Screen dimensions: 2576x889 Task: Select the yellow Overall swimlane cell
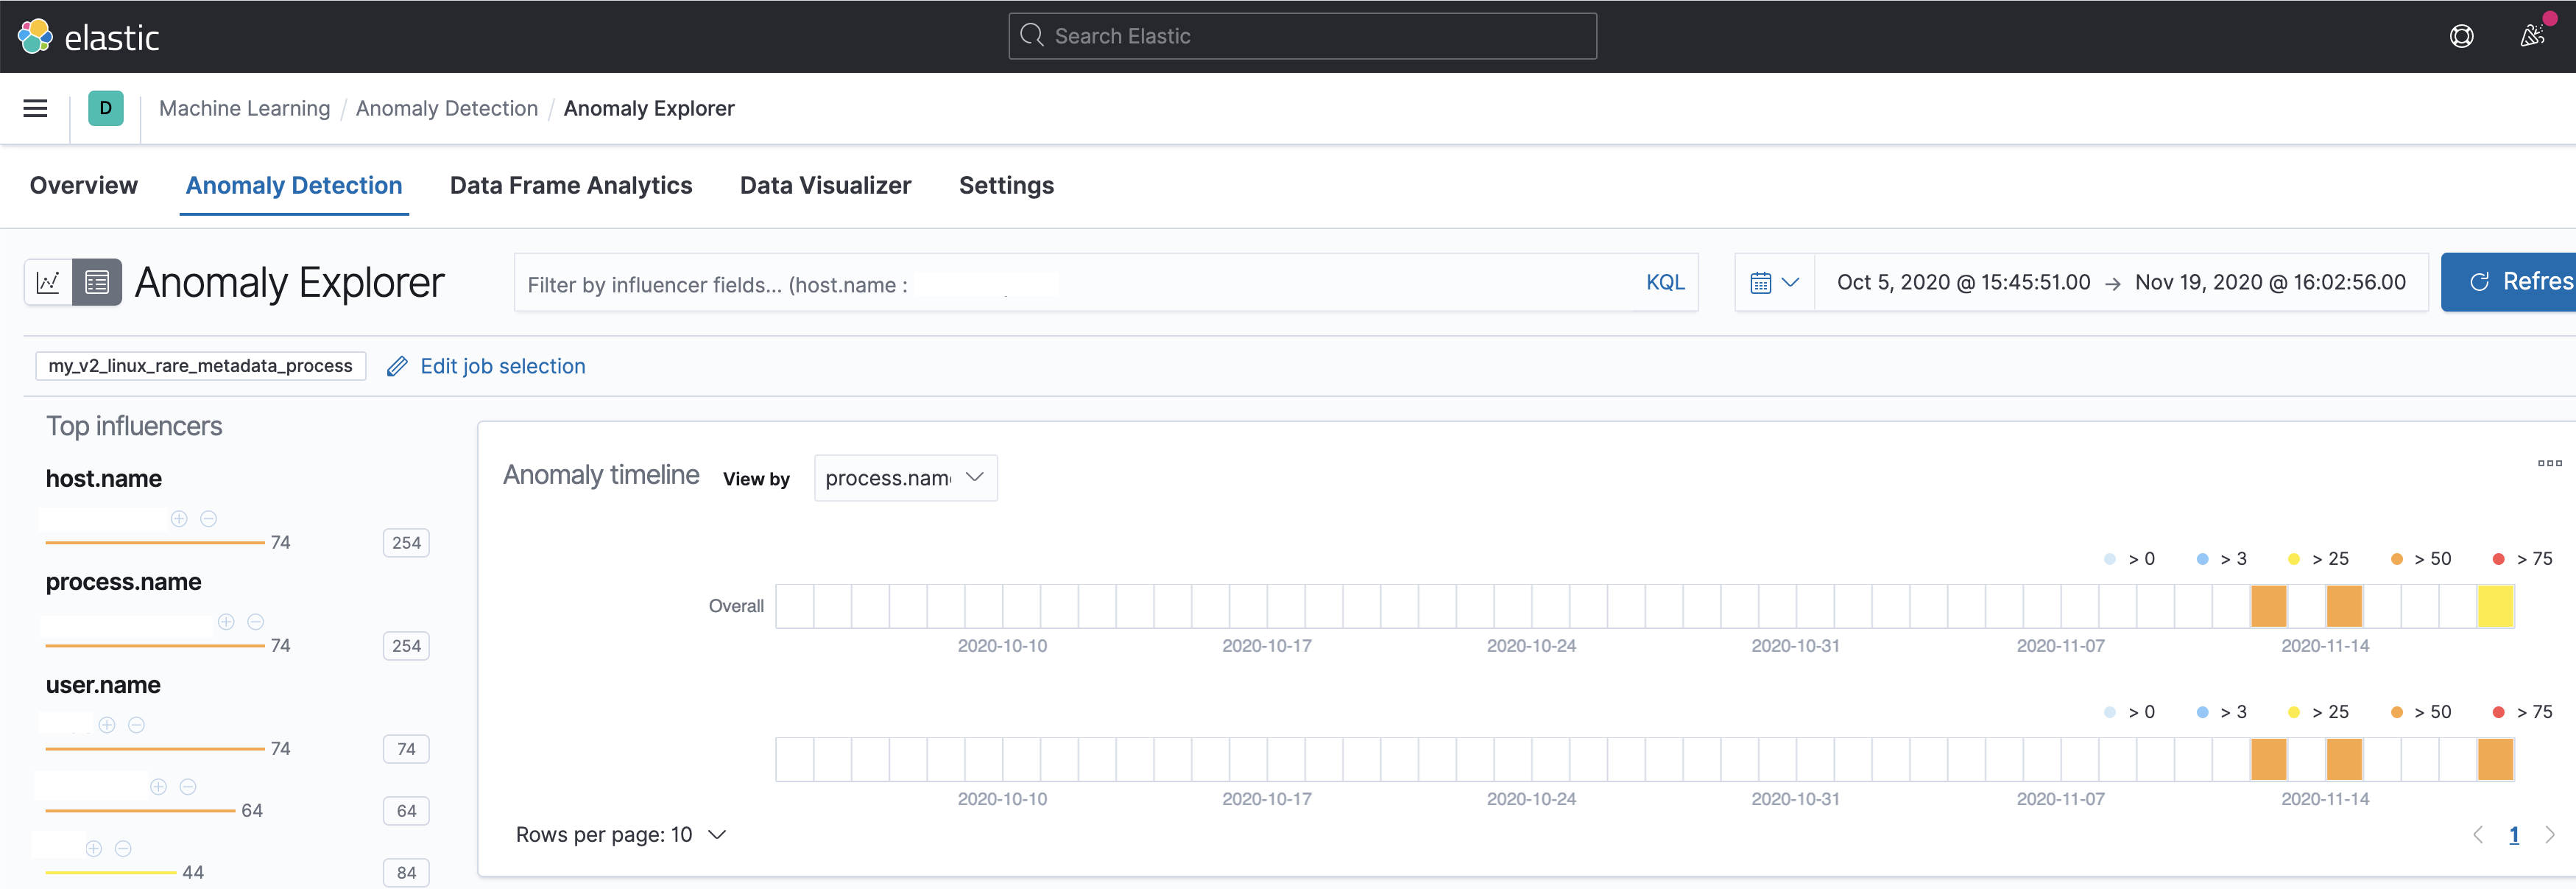click(x=2495, y=607)
